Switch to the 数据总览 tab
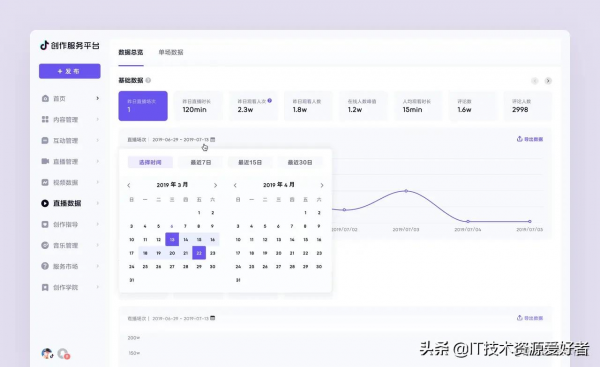Screen dimensions: 600x367 pyautogui.click(x=131, y=52)
